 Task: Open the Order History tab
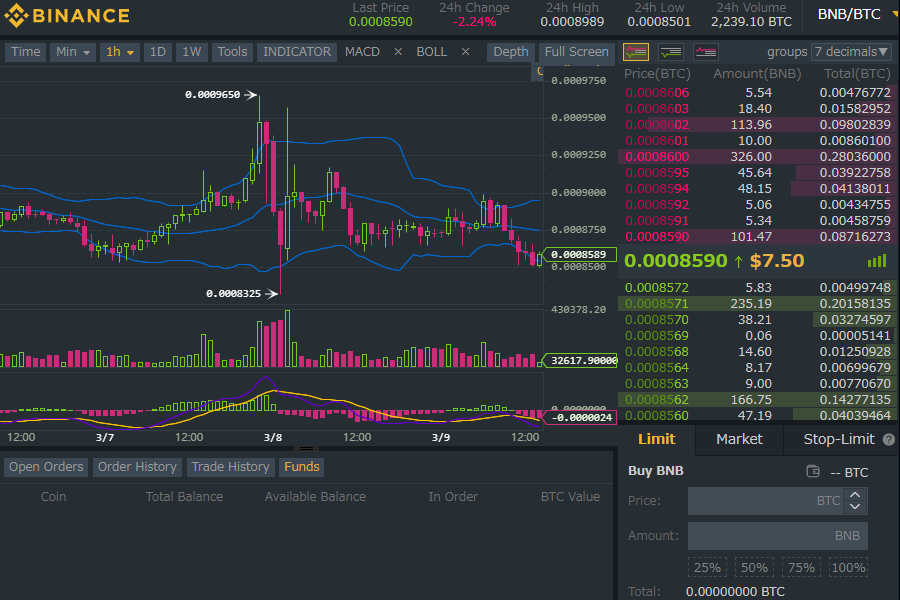(137, 467)
